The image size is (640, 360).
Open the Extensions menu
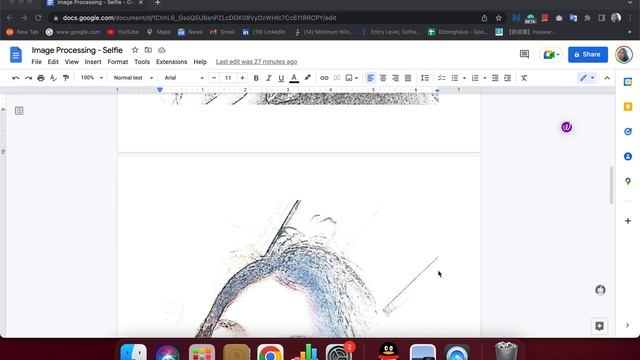(x=171, y=62)
